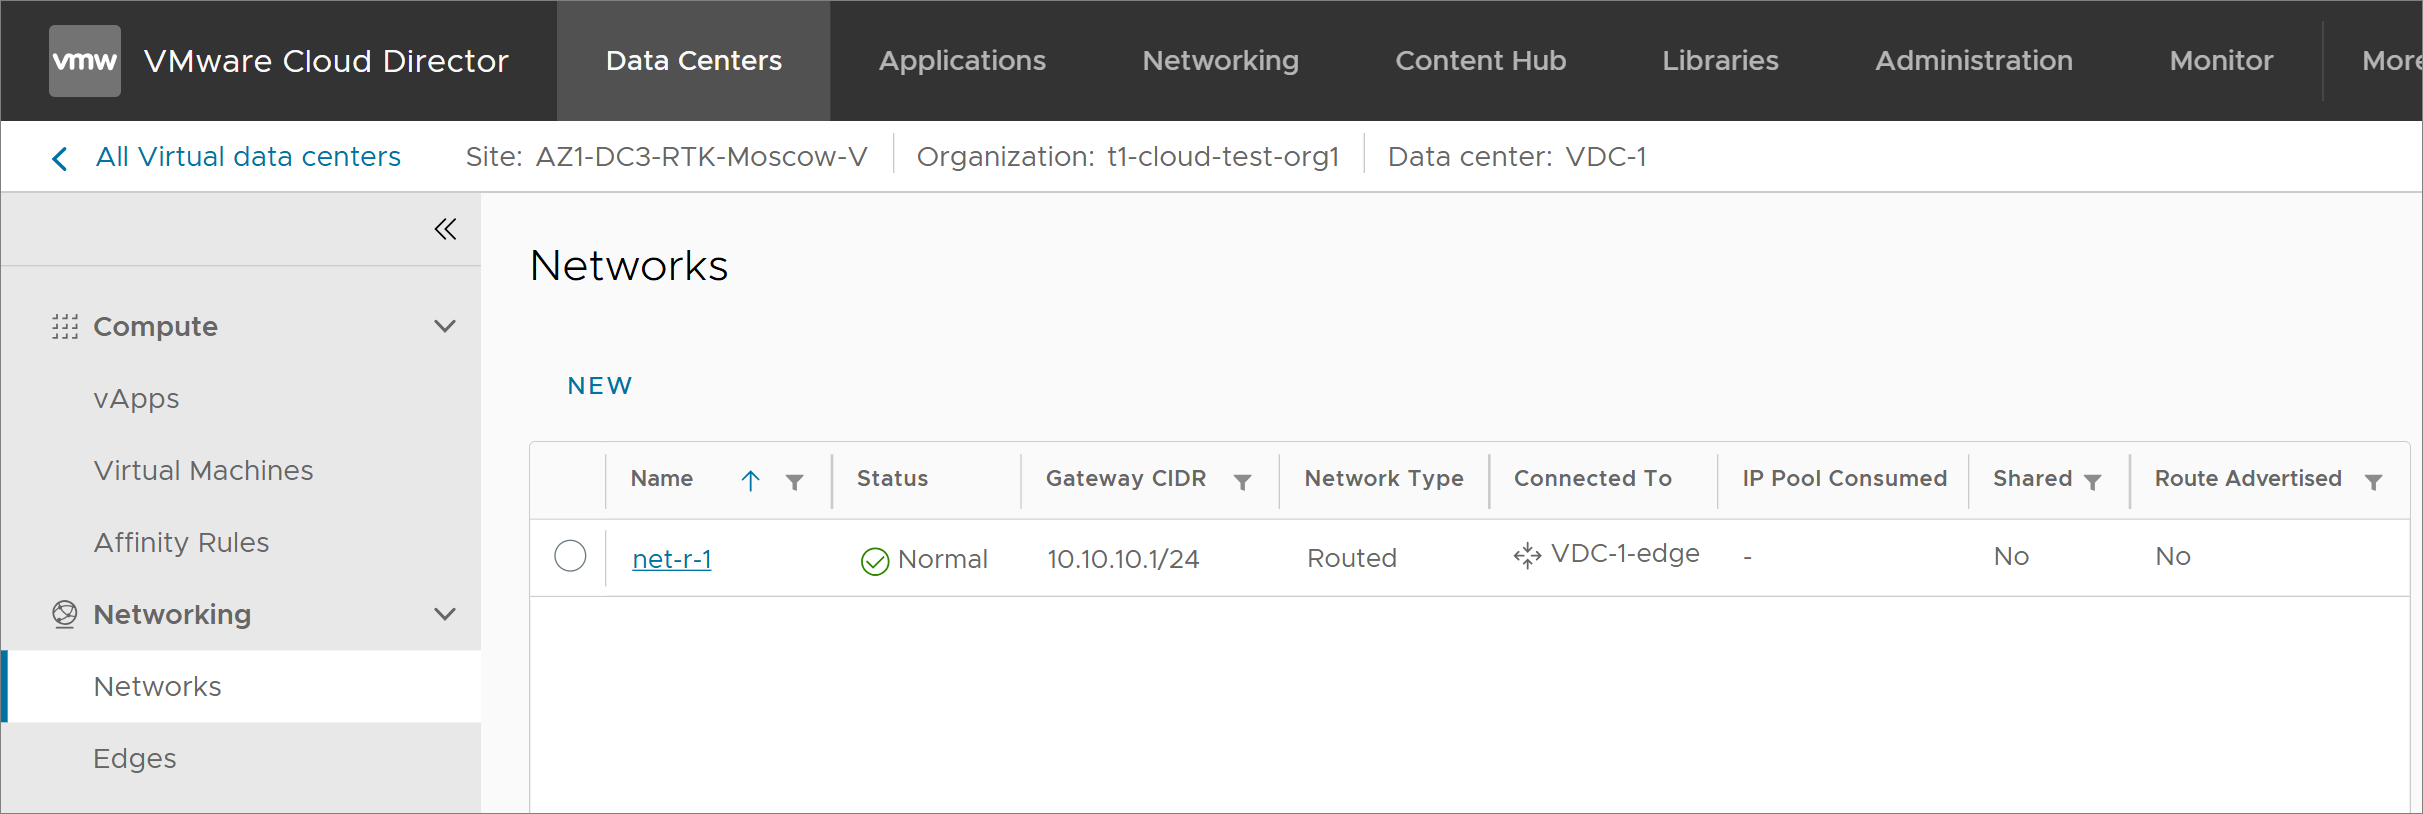2423x814 pixels.
Task: Click the Routed network type cell
Action: (x=1352, y=558)
